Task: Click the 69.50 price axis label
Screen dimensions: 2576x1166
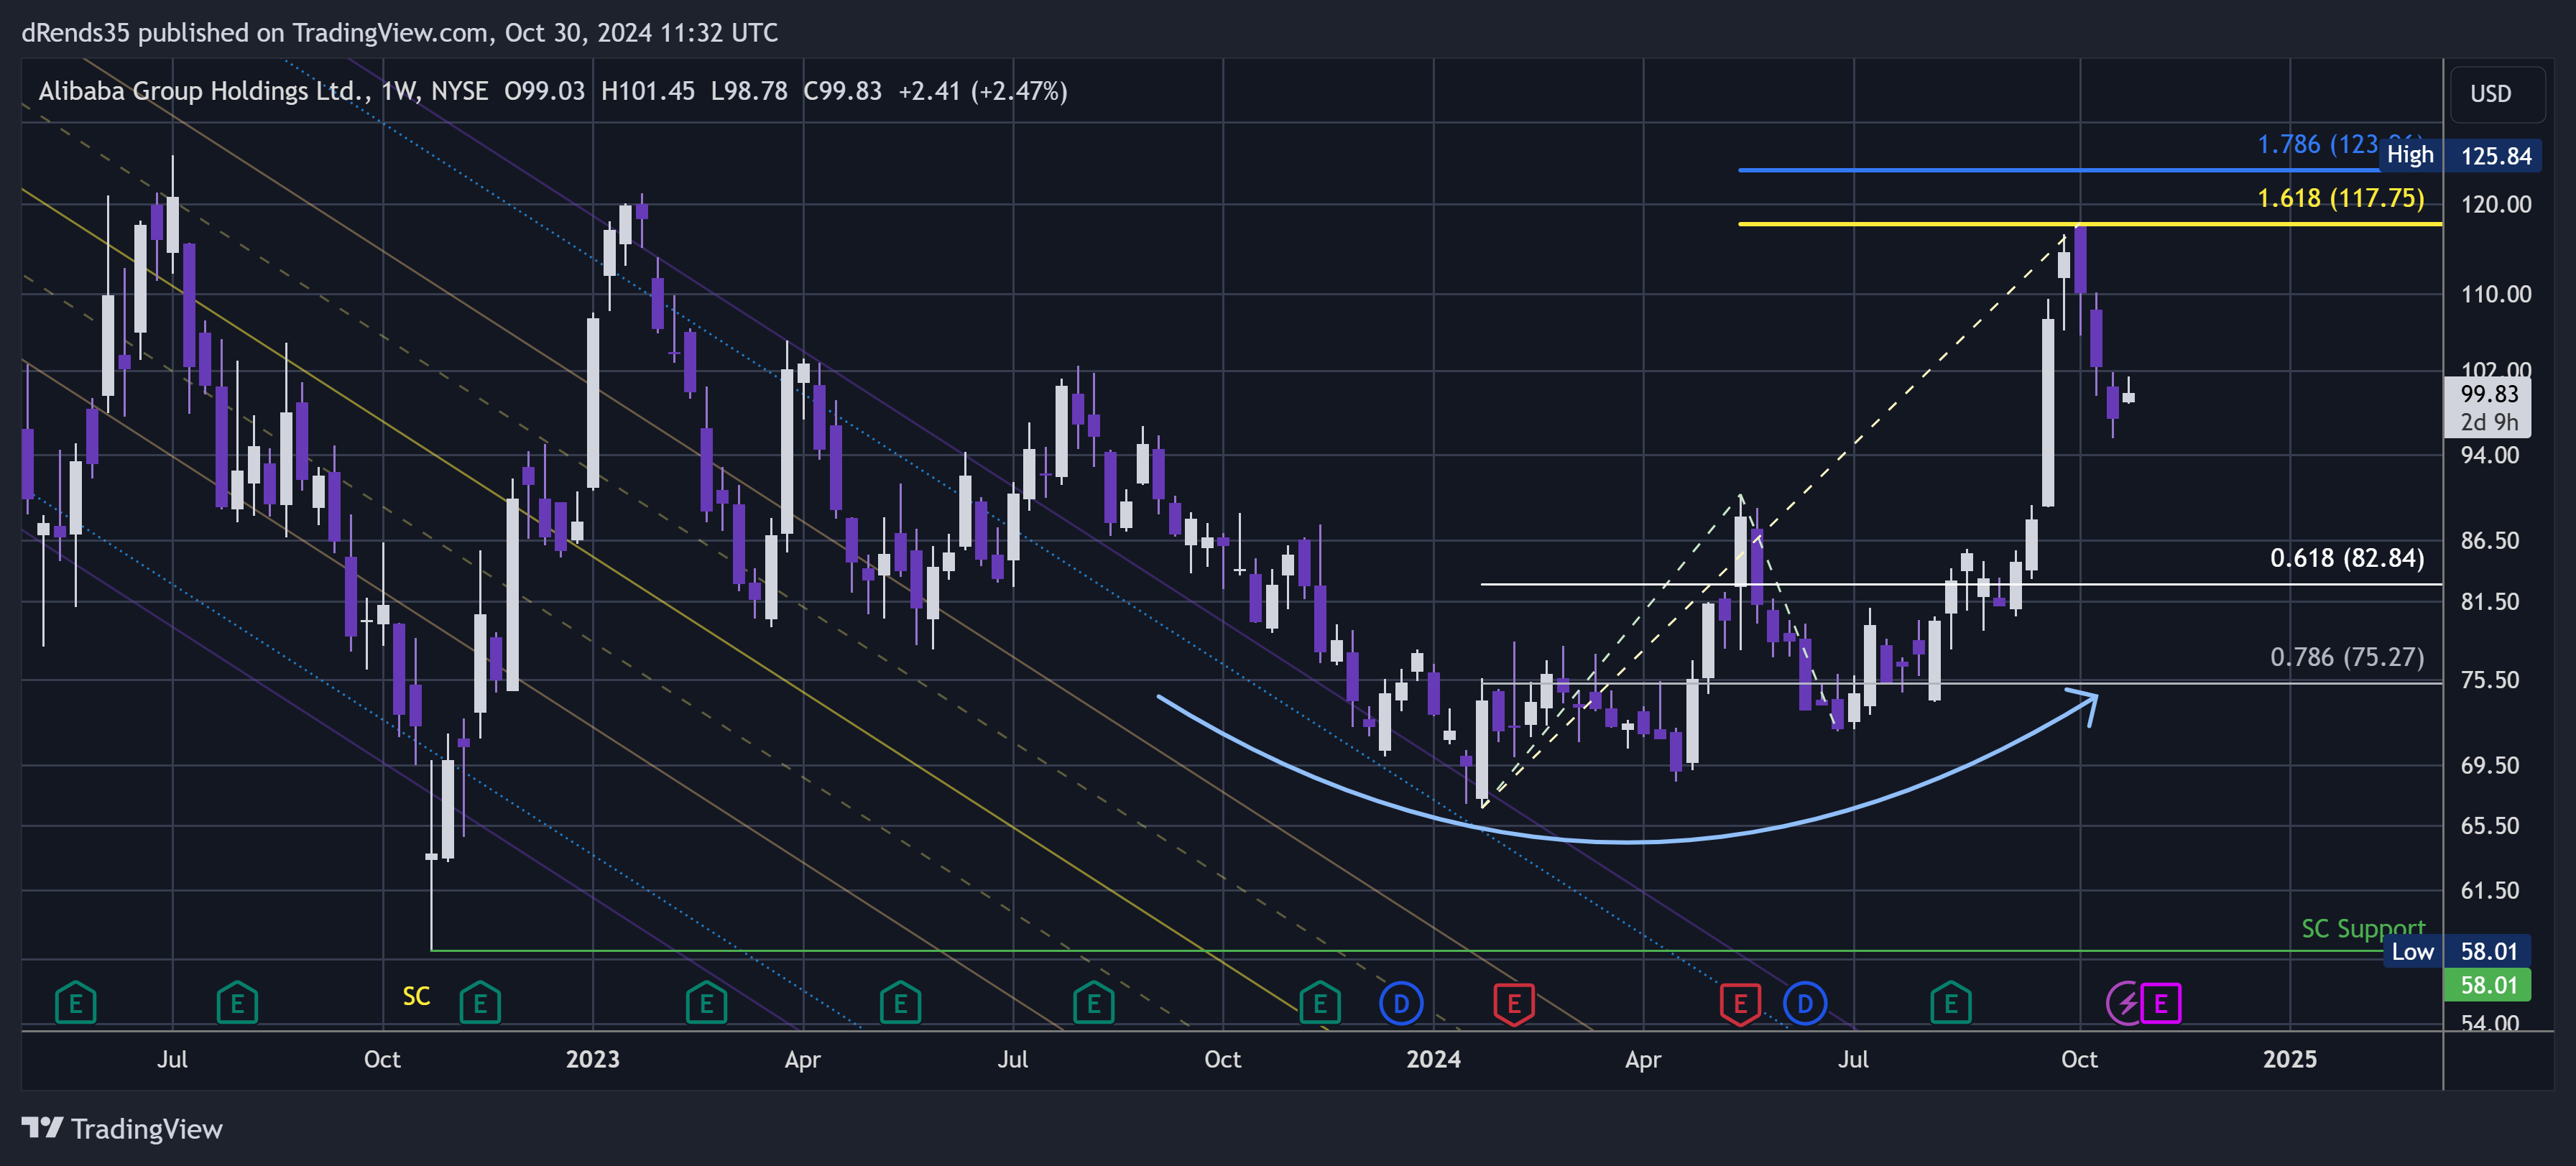Action: [x=2490, y=765]
